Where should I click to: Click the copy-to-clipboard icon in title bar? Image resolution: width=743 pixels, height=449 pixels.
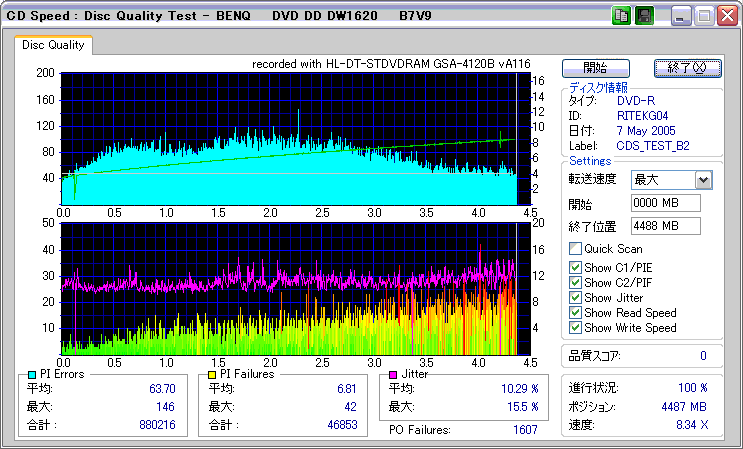(x=621, y=15)
